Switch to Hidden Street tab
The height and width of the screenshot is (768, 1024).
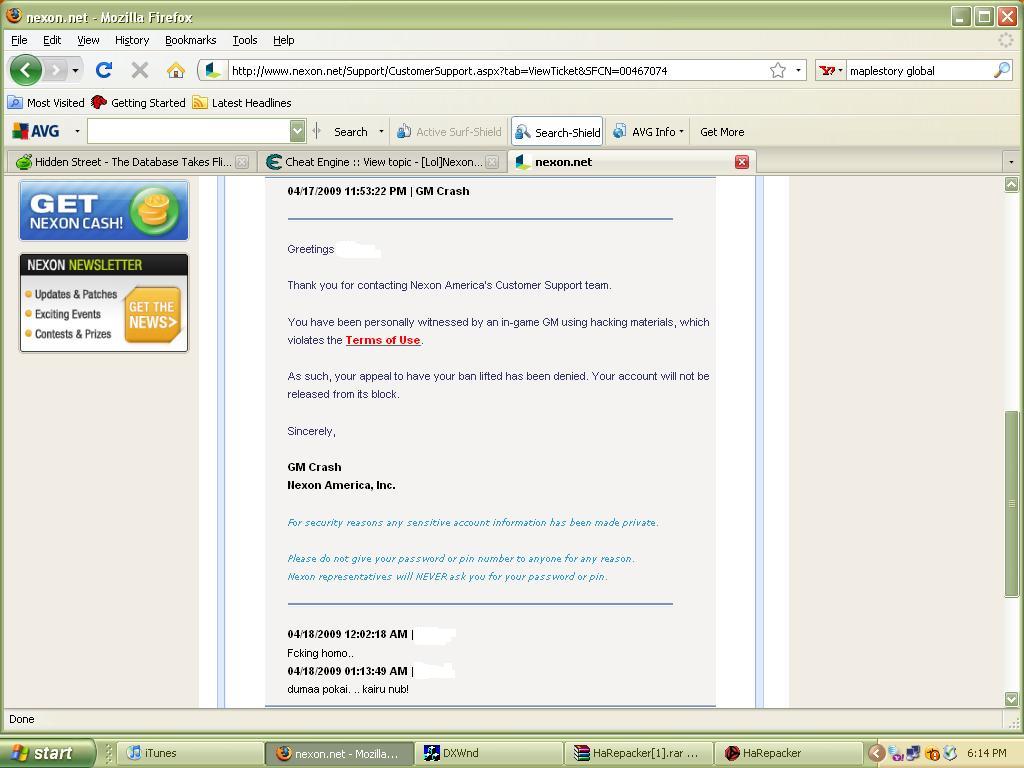pyautogui.click(x=124, y=162)
